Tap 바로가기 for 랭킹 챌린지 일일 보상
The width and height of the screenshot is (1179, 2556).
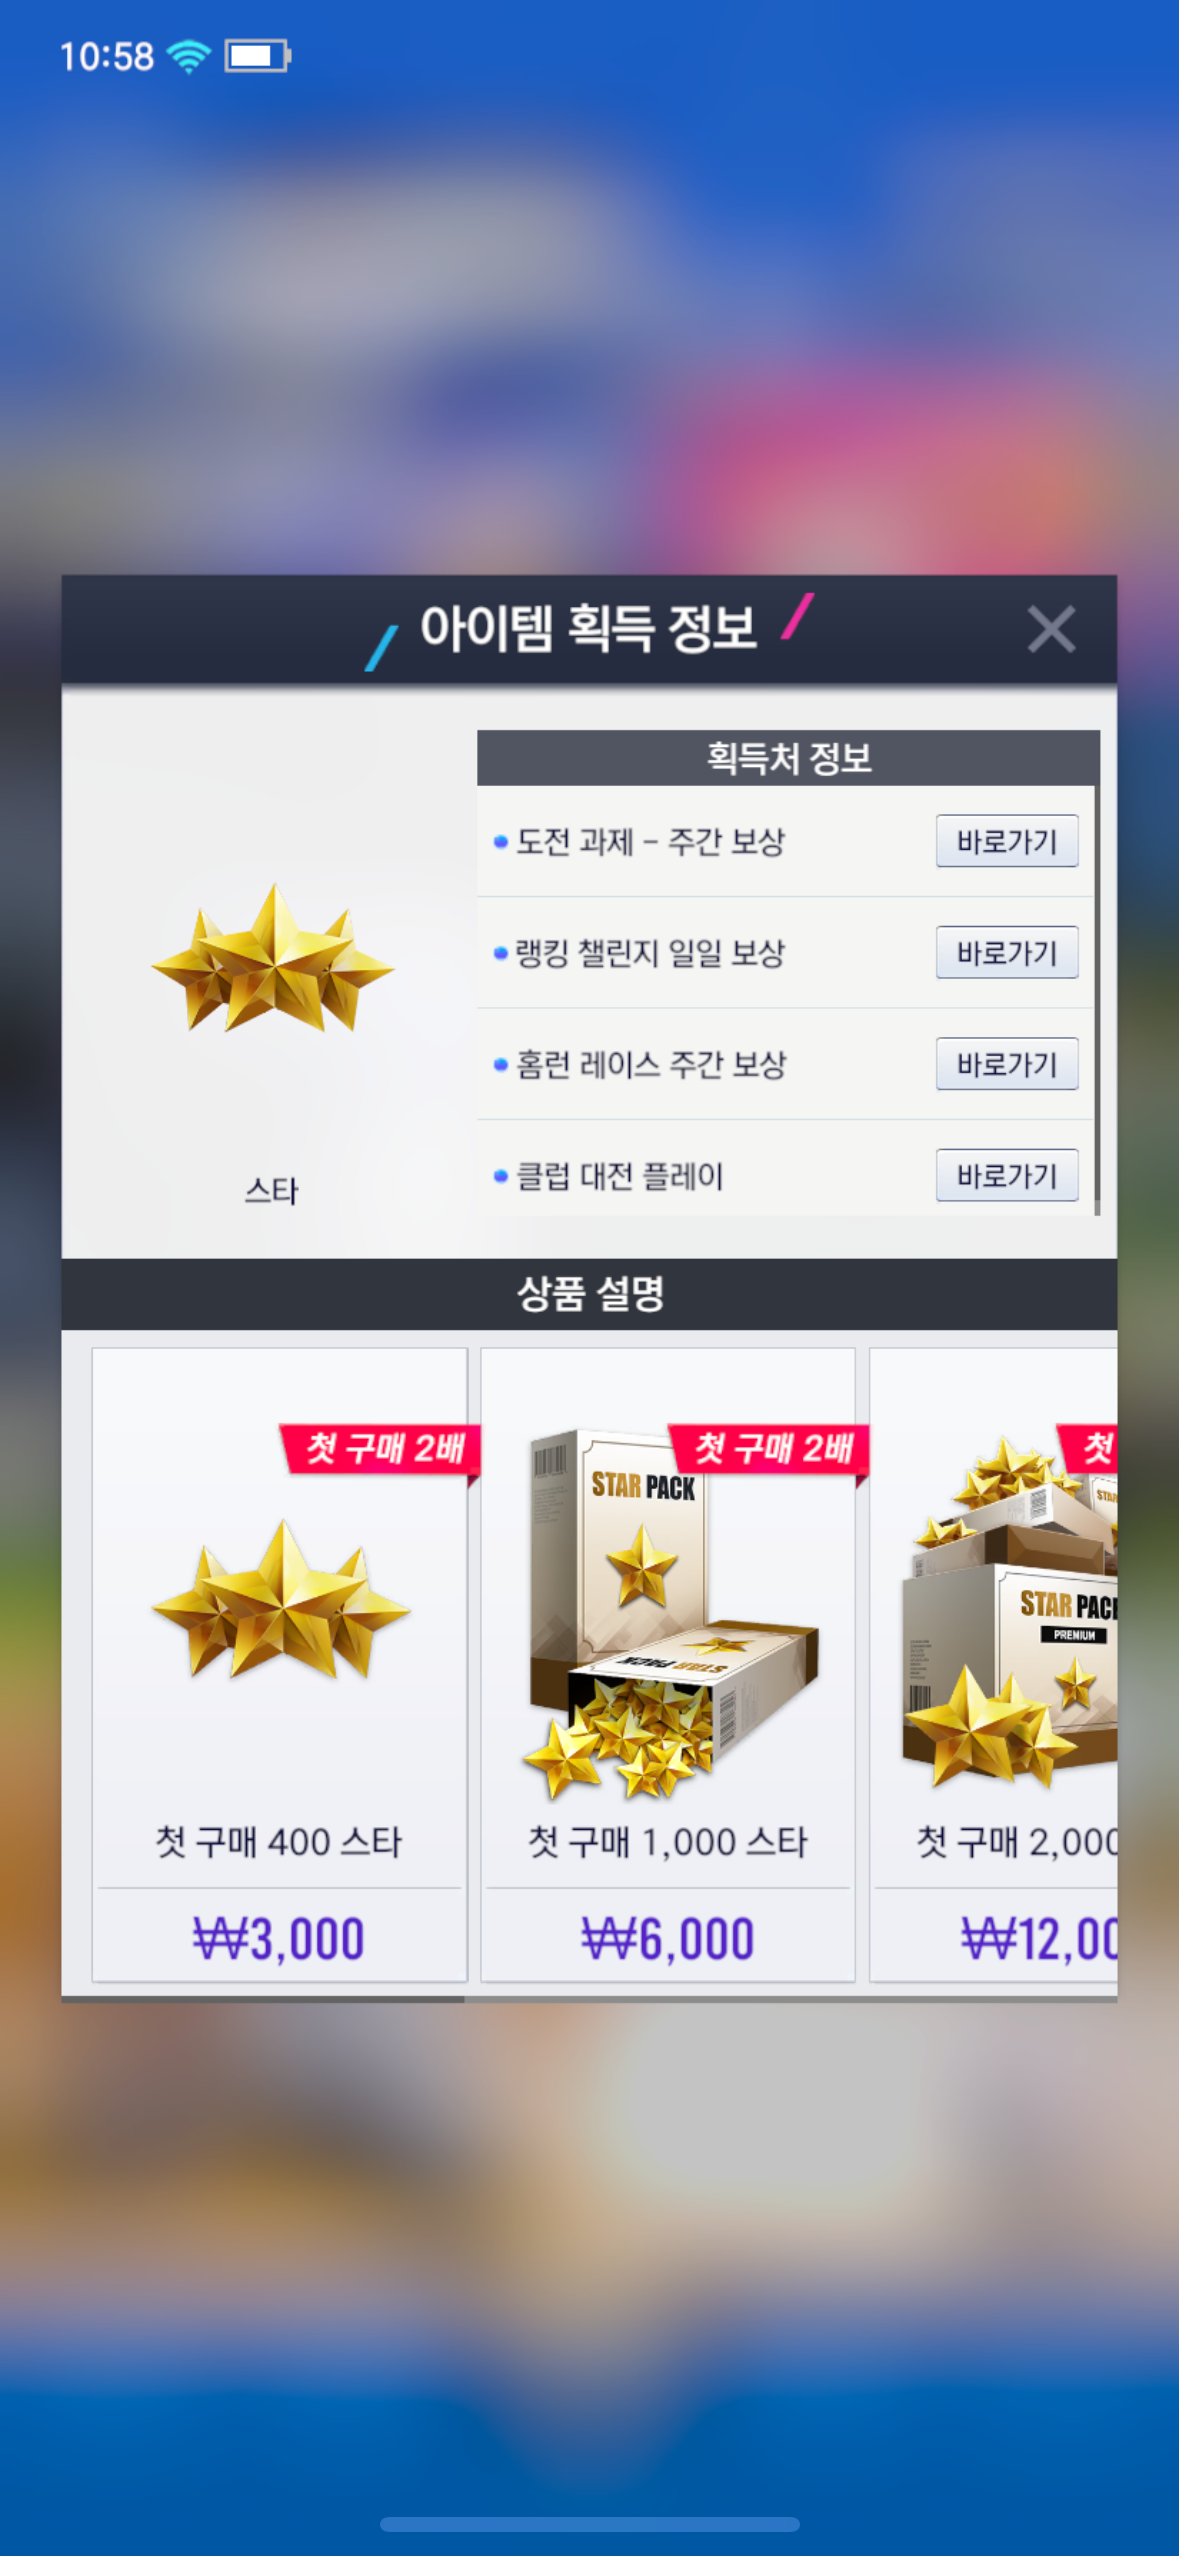pyautogui.click(x=1007, y=952)
